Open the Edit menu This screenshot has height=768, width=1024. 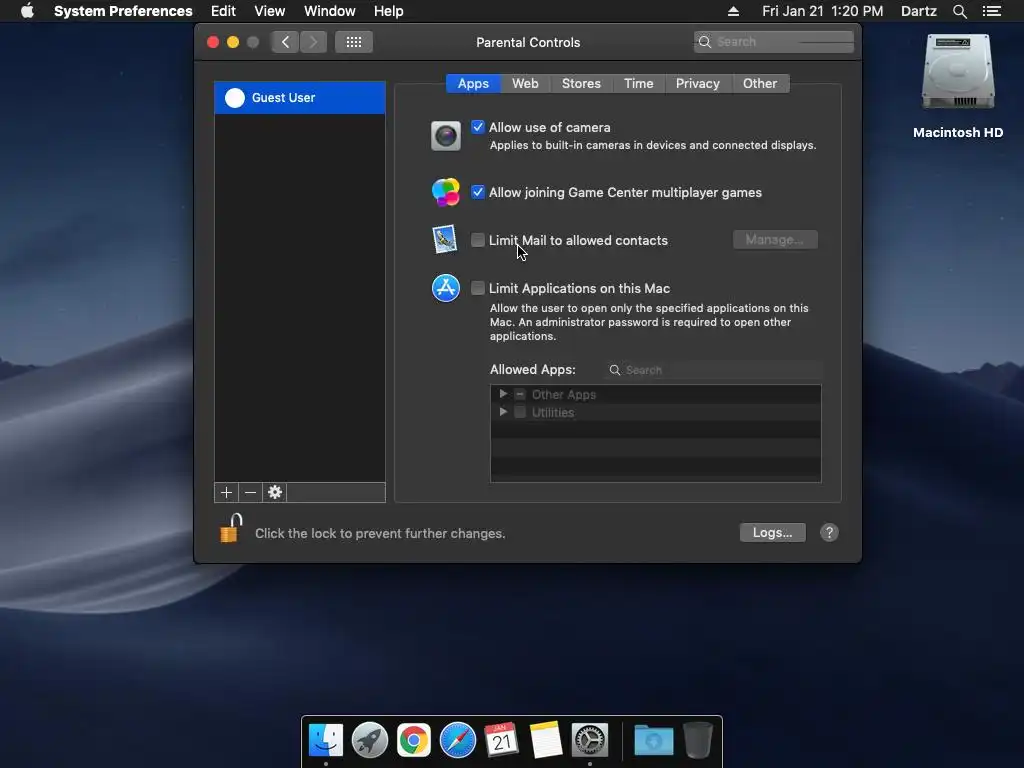pos(223,11)
